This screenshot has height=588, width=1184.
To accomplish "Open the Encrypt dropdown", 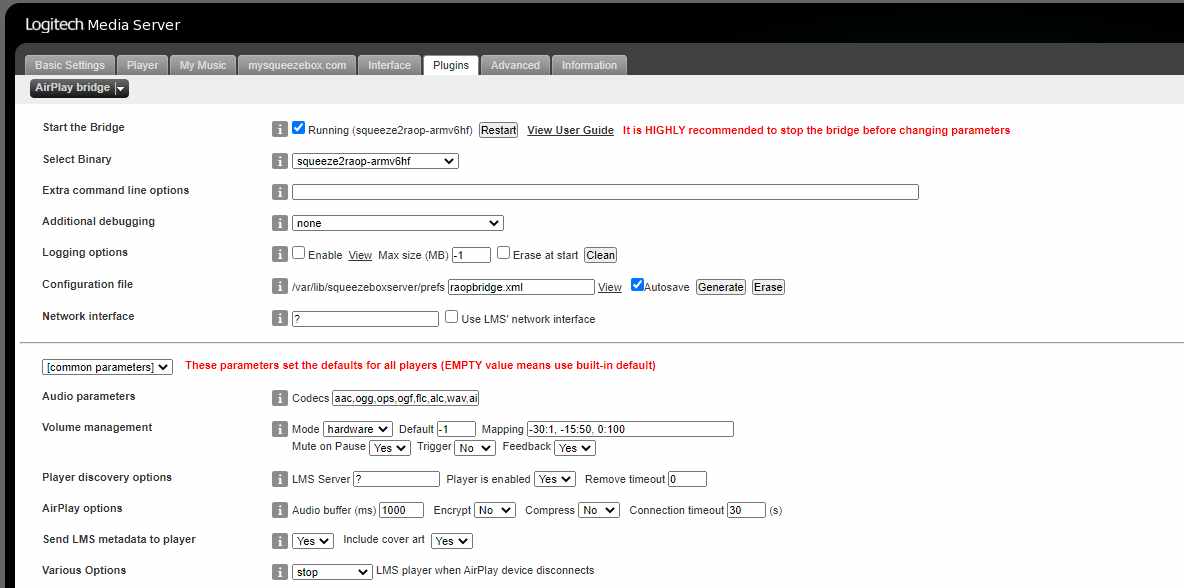I will tap(495, 510).
